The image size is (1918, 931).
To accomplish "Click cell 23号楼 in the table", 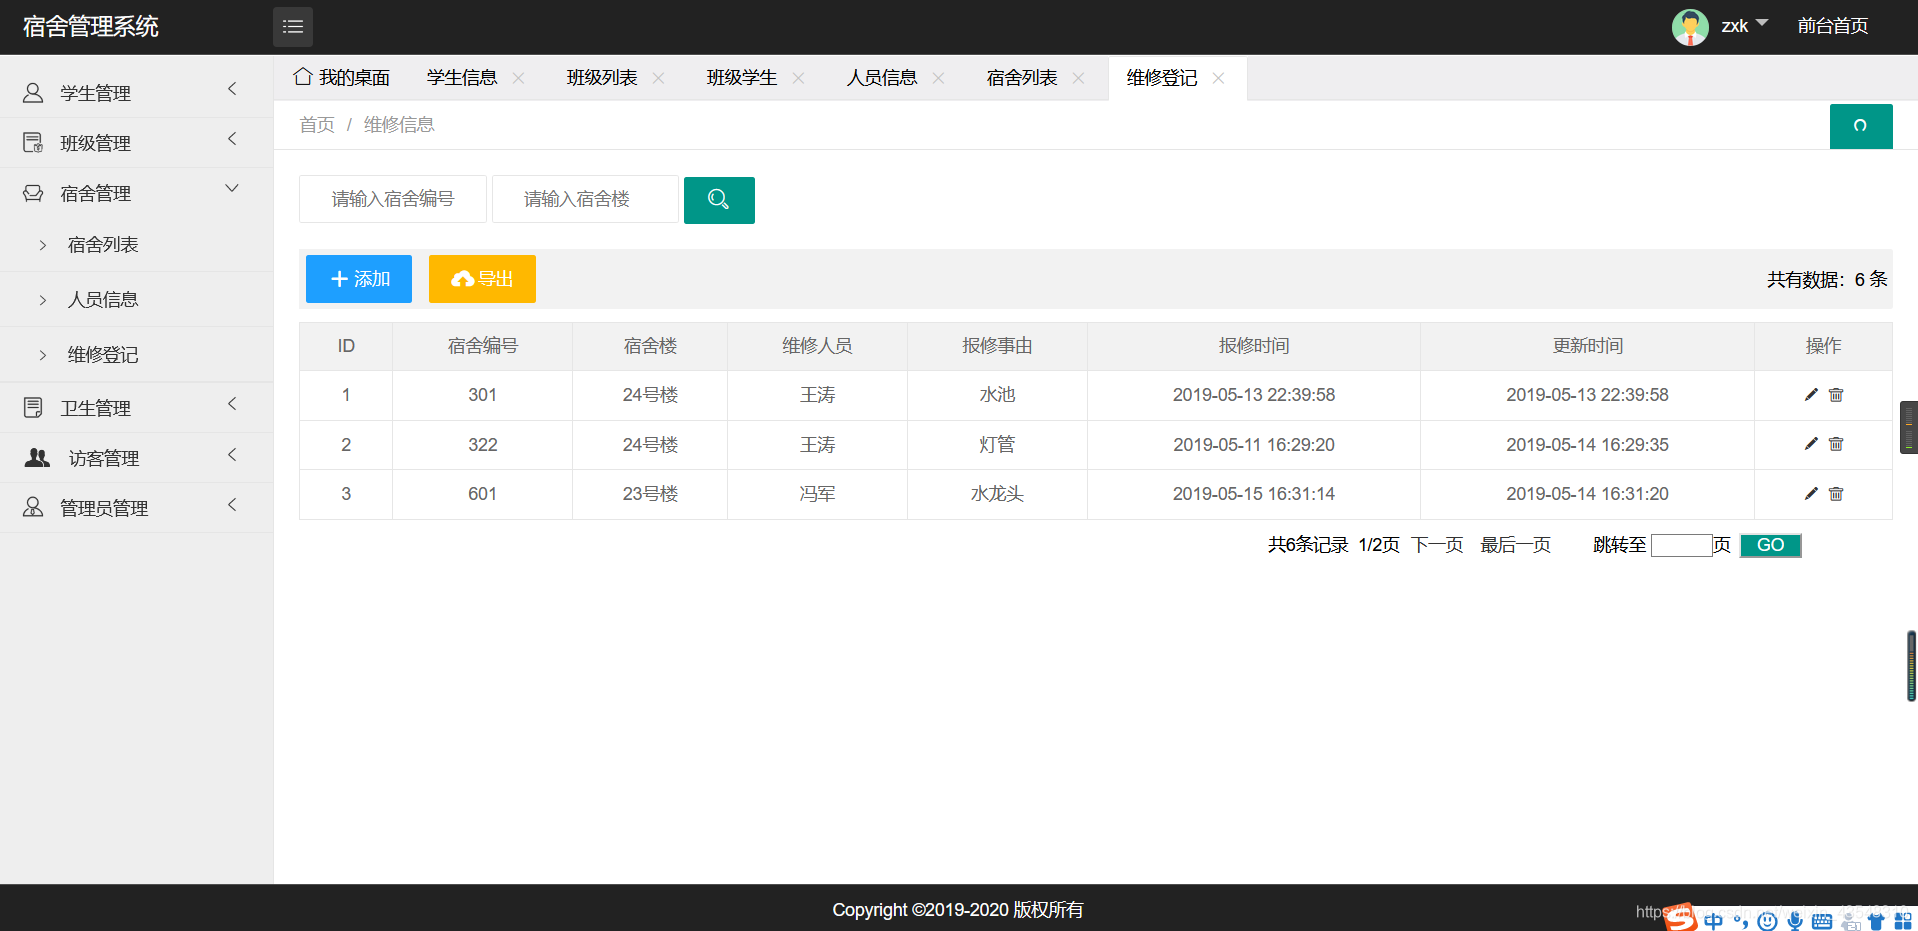I will click(x=650, y=494).
